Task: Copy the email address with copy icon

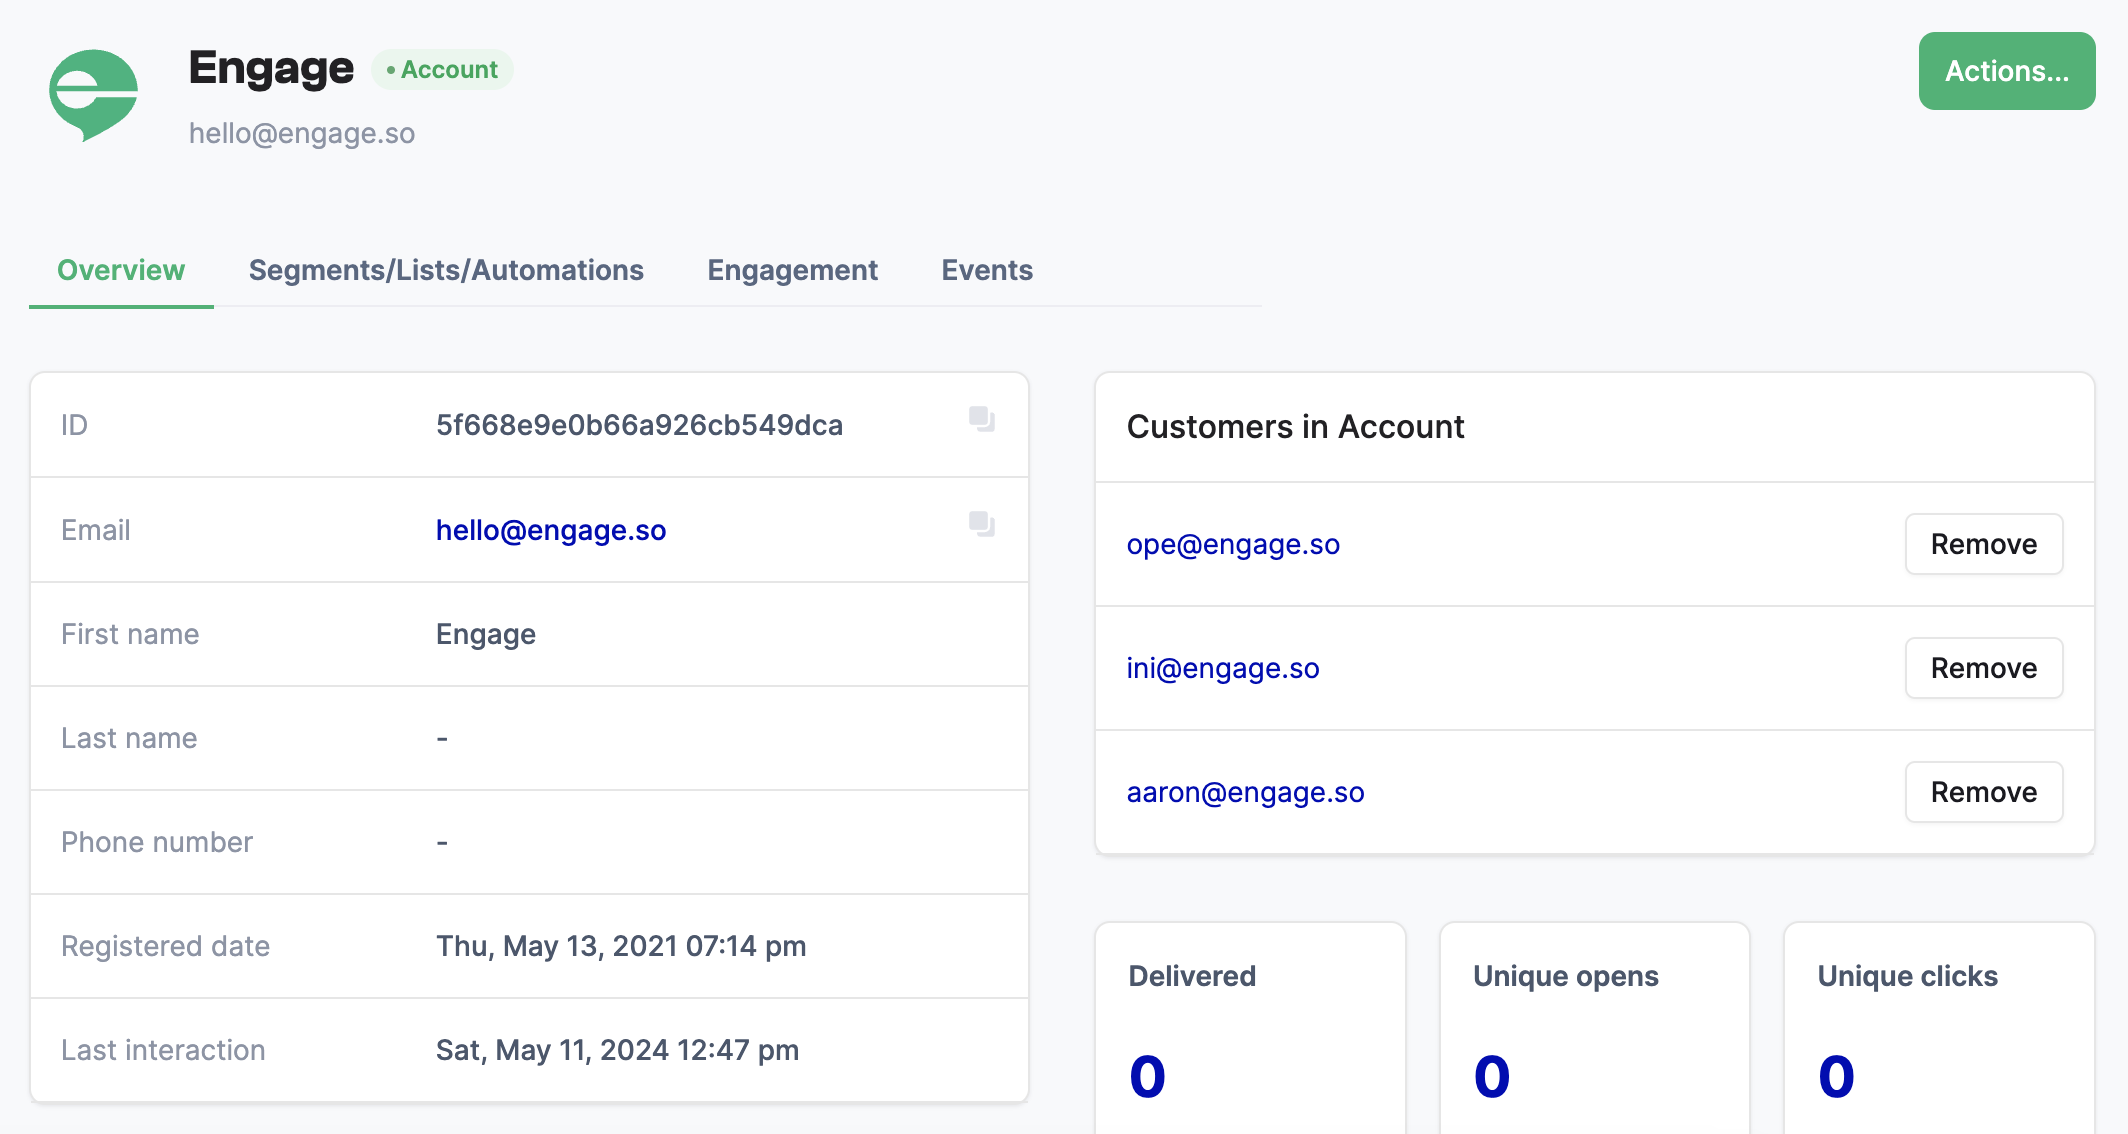Action: pos(982,524)
